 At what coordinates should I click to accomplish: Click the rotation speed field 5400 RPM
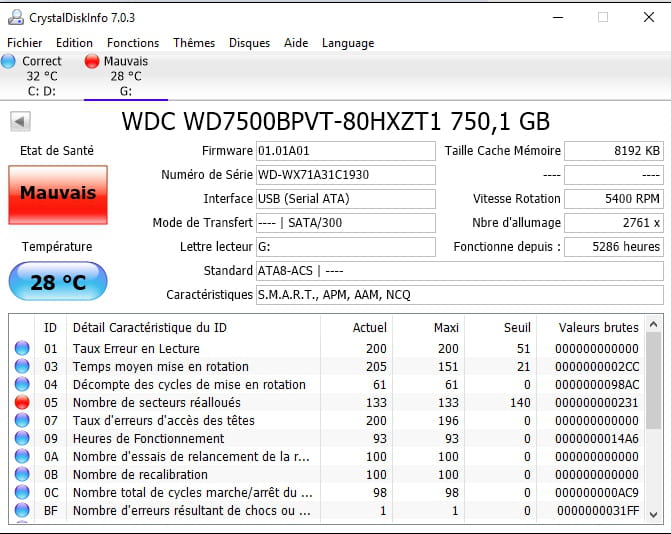click(614, 199)
